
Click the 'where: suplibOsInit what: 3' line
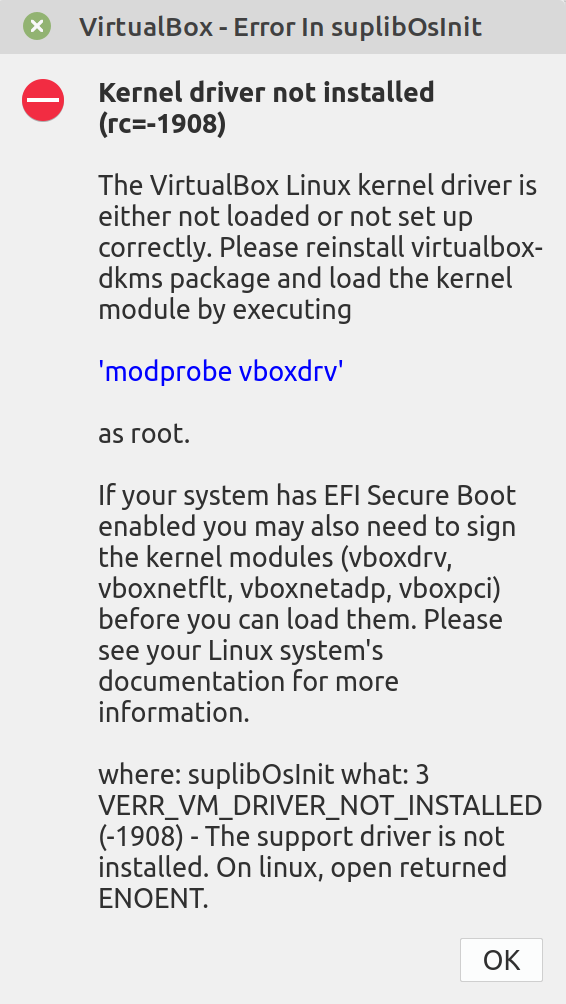[x=264, y=775]
